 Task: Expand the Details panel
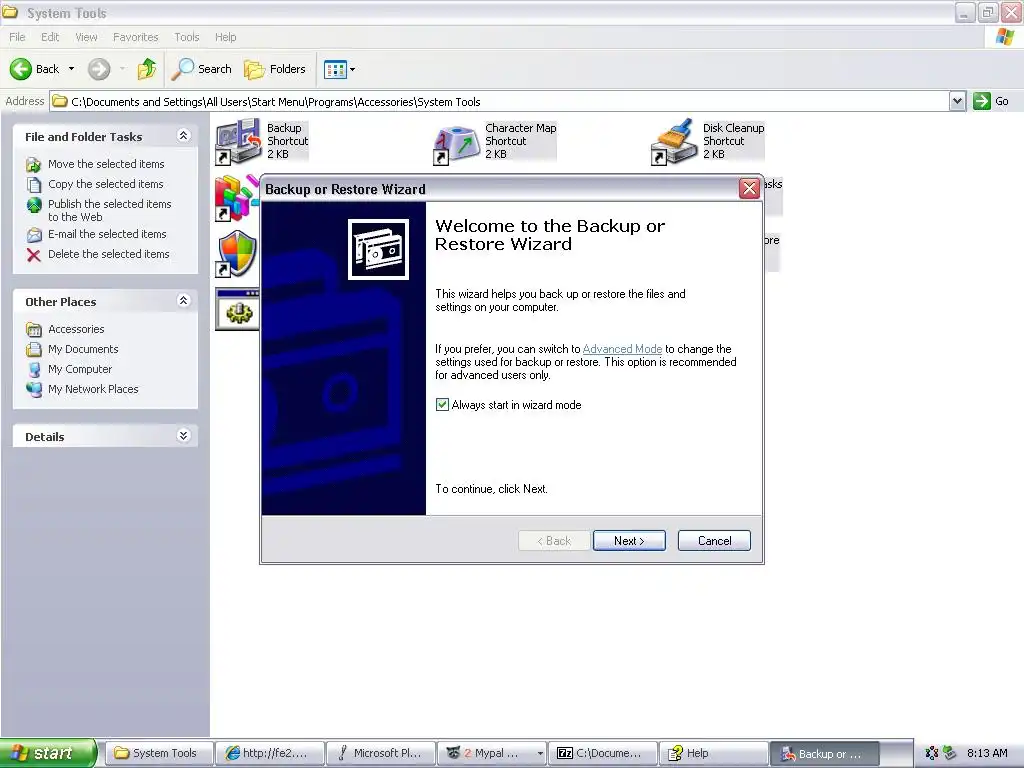(x=184, y=436)
